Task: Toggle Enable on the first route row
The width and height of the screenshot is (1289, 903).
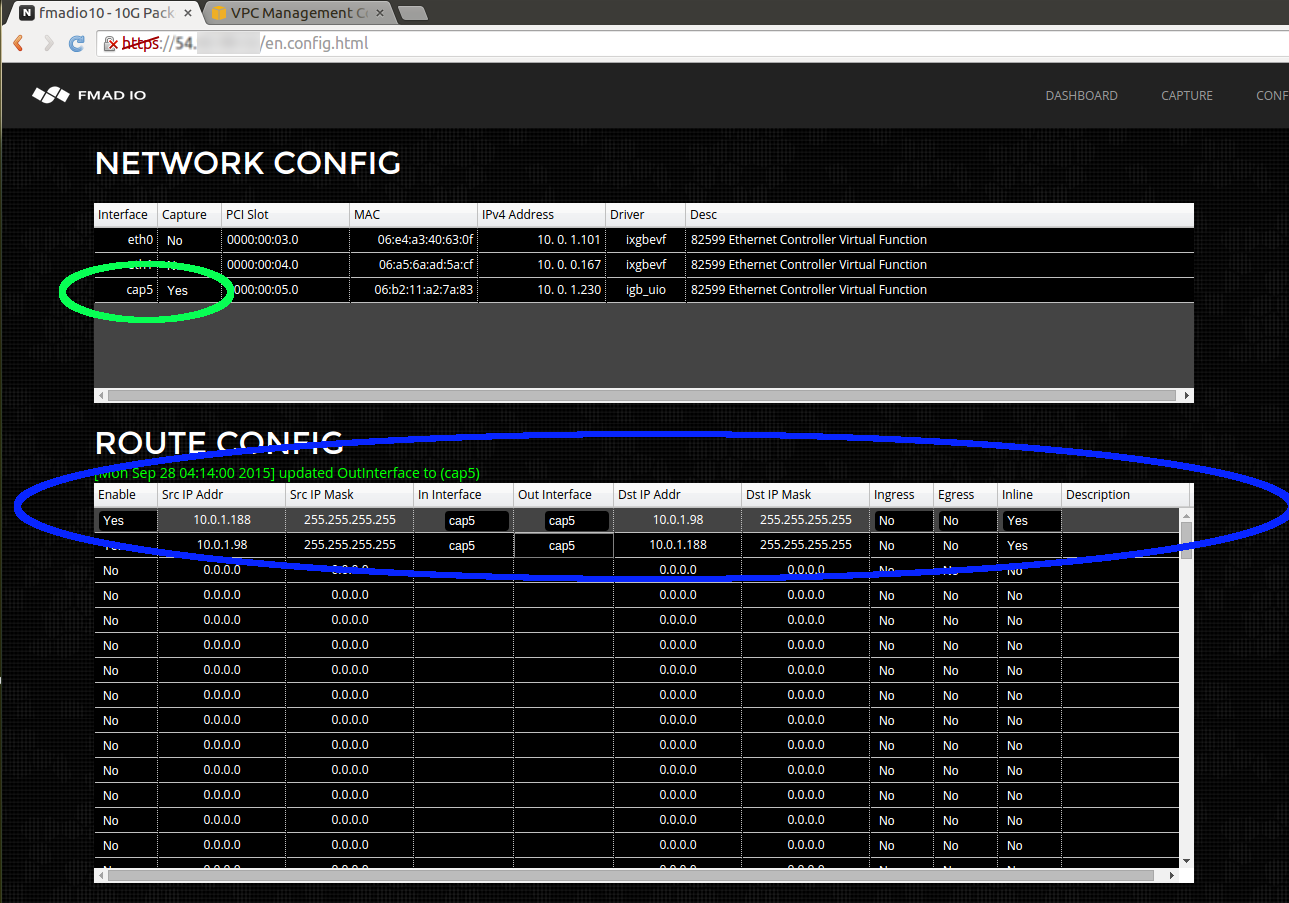Action: [125, 520]
